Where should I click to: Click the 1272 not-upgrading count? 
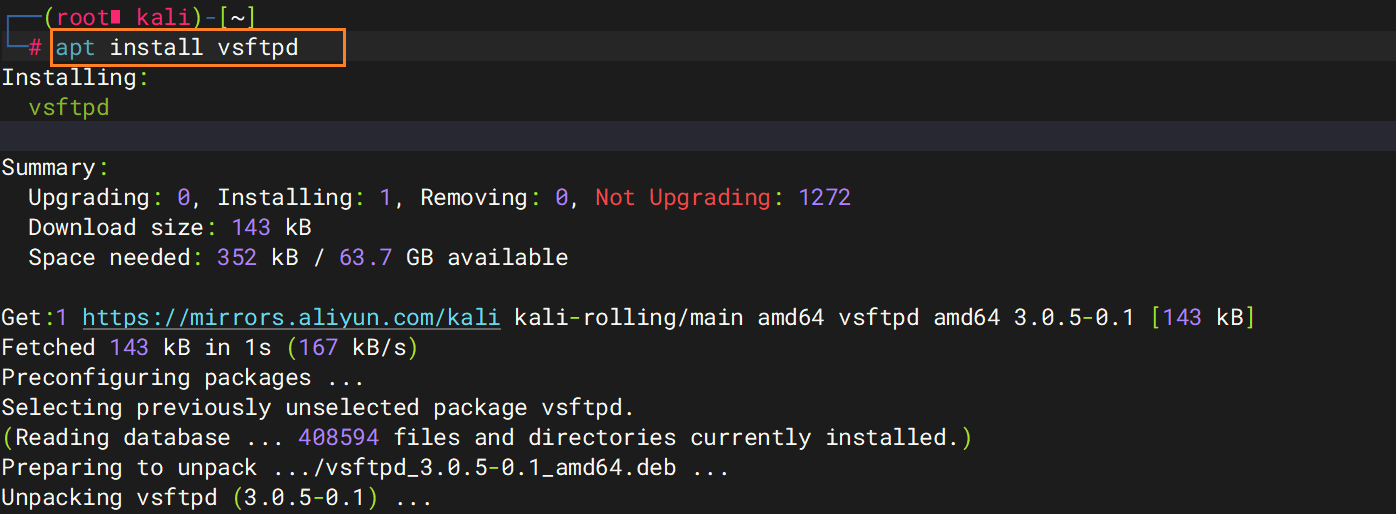click(x=824, y=197)
